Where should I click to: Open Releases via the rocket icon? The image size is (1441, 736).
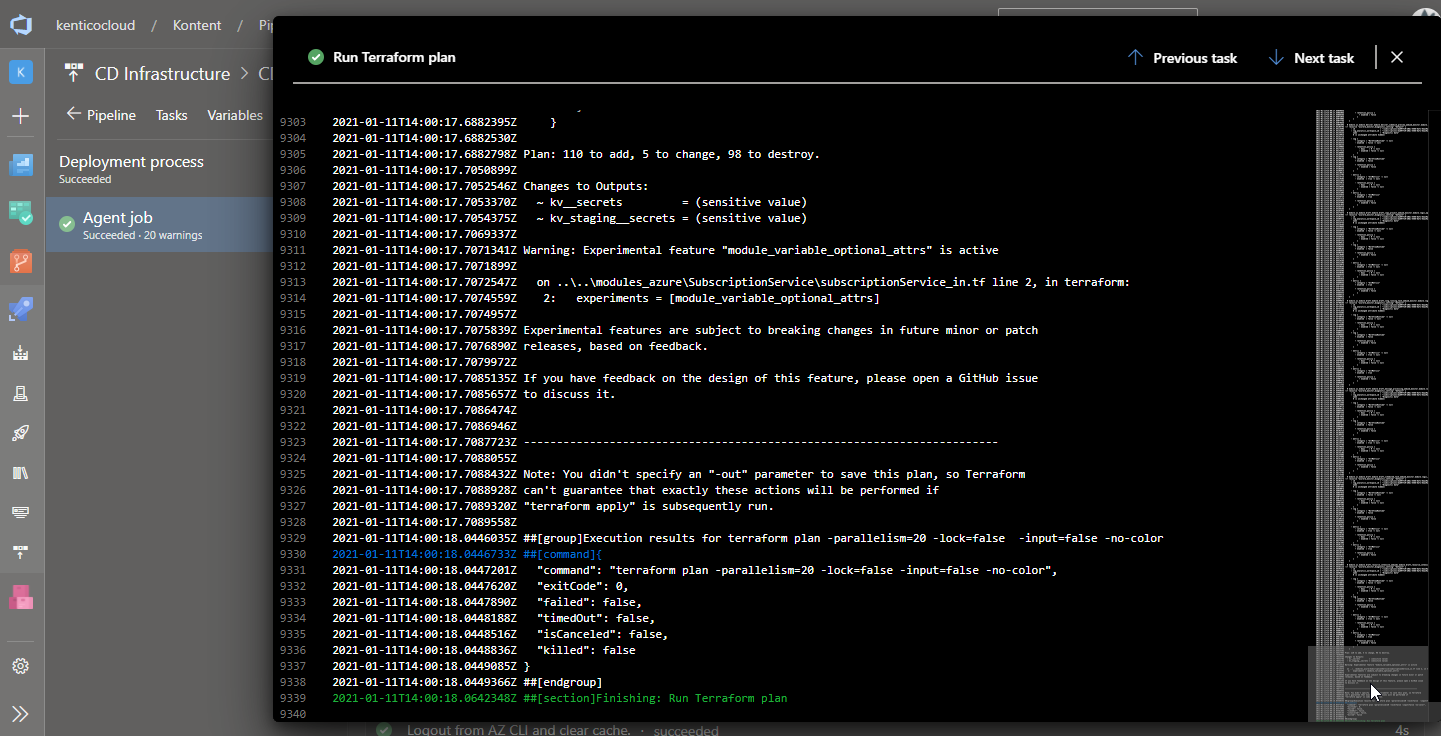coord(21,433)
